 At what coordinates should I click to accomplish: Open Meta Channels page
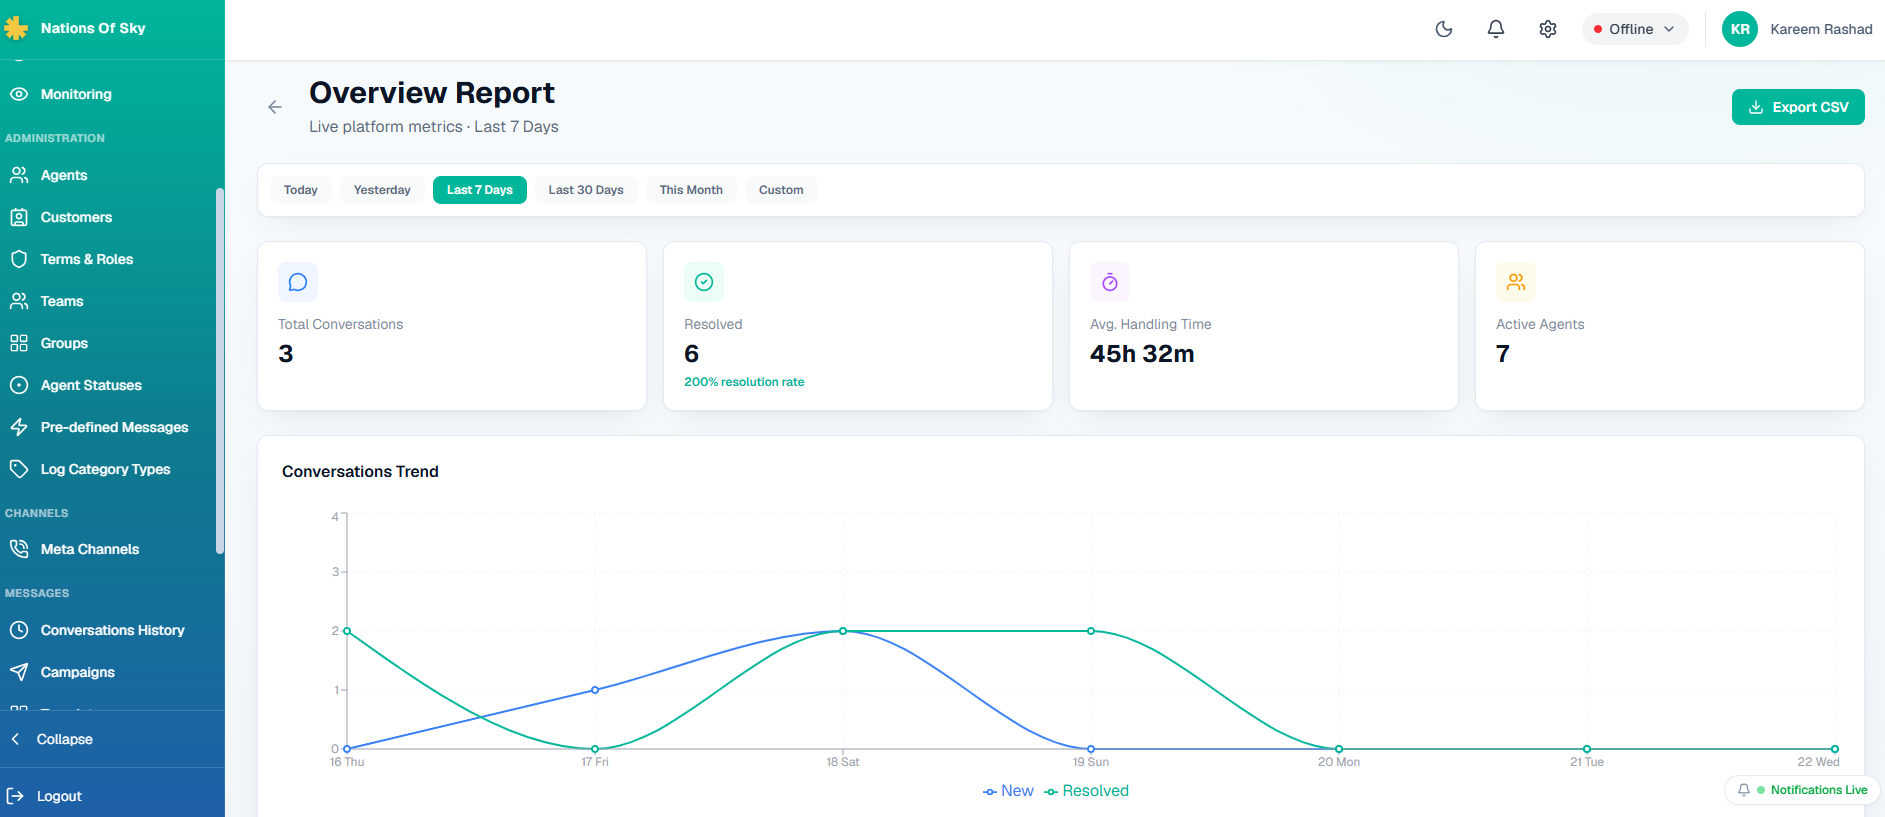[90, 549]
